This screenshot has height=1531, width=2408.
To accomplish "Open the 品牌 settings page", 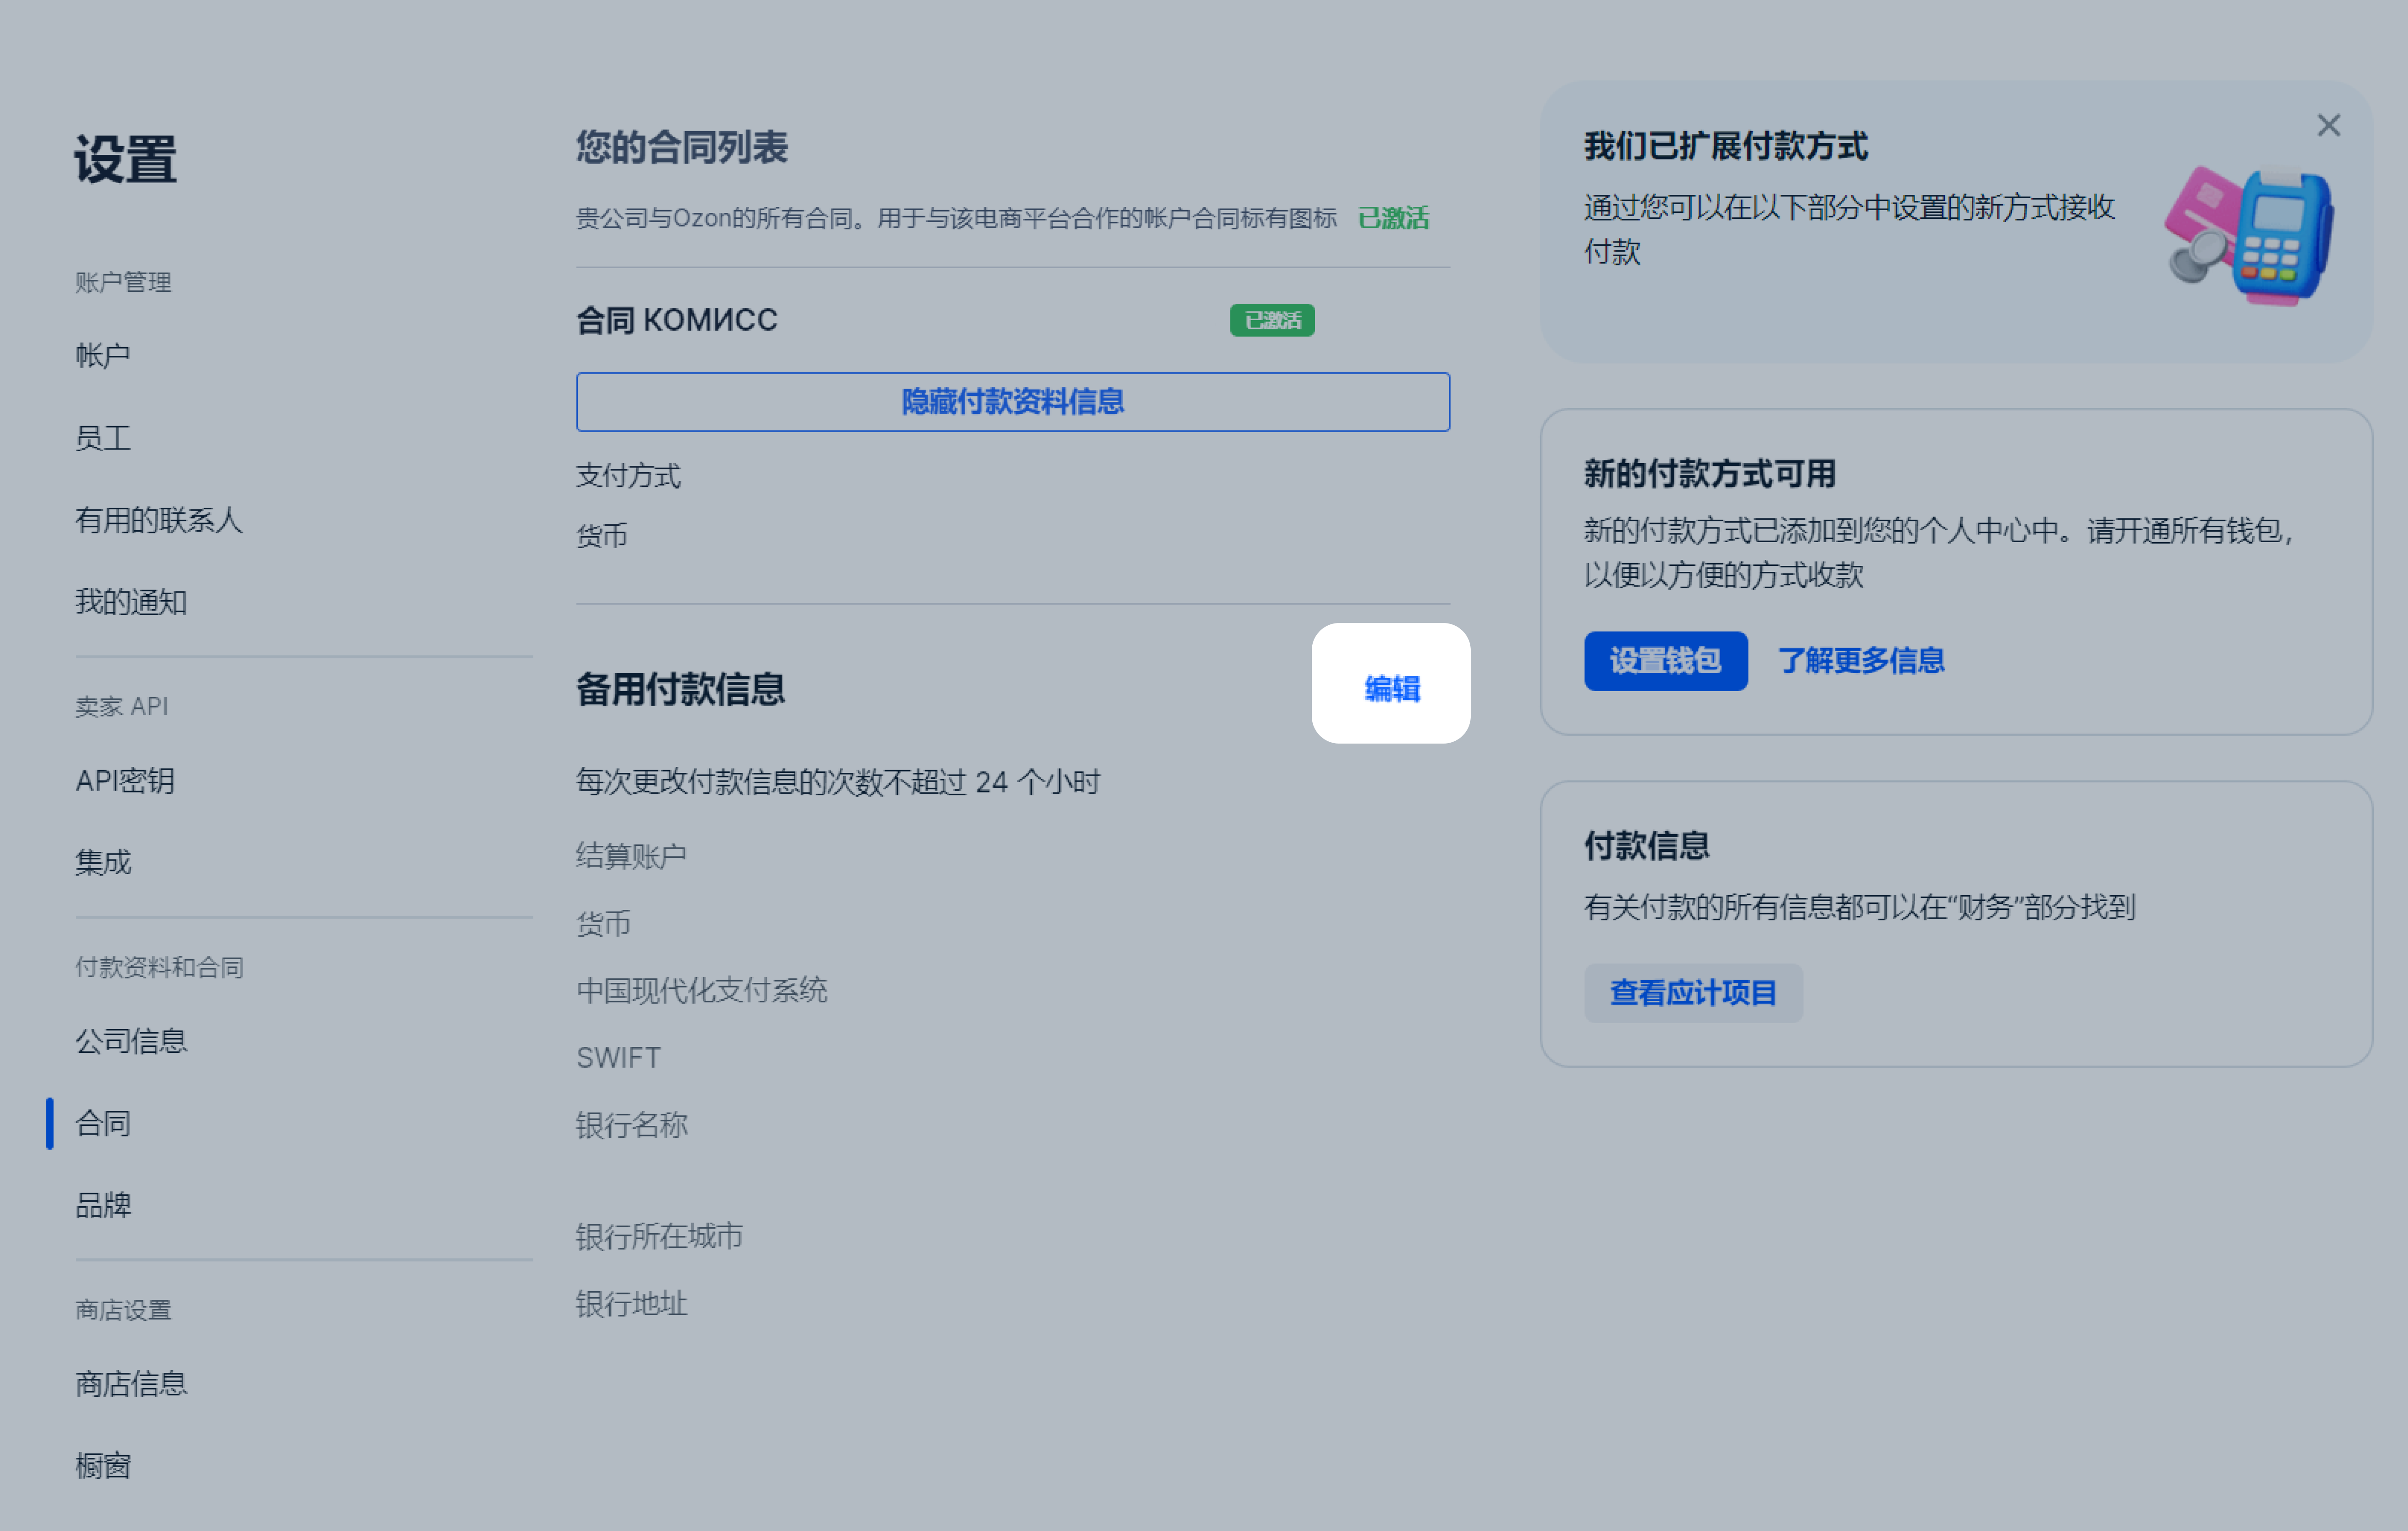I will (104, 1205).
